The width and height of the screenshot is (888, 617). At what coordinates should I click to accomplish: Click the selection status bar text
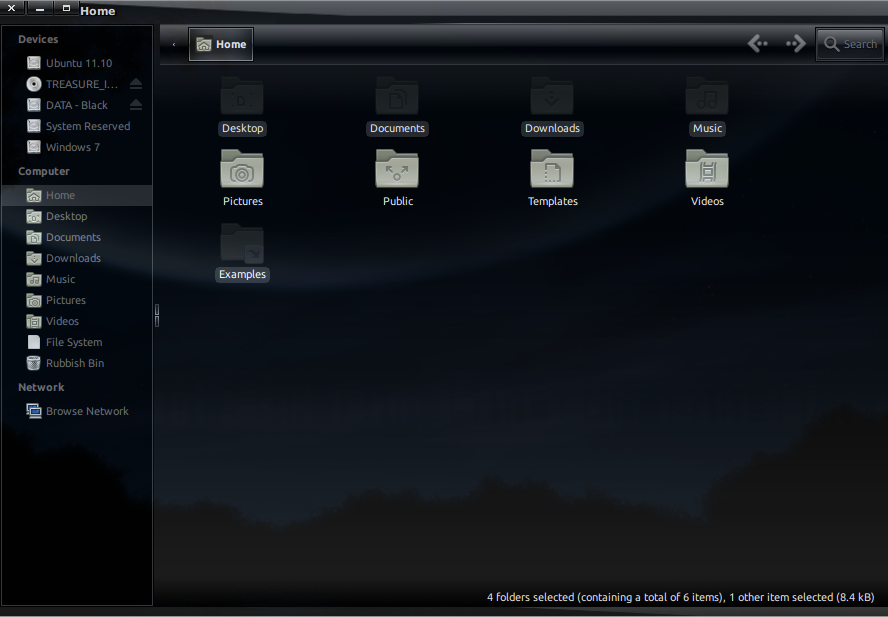[x=680, y=597]
